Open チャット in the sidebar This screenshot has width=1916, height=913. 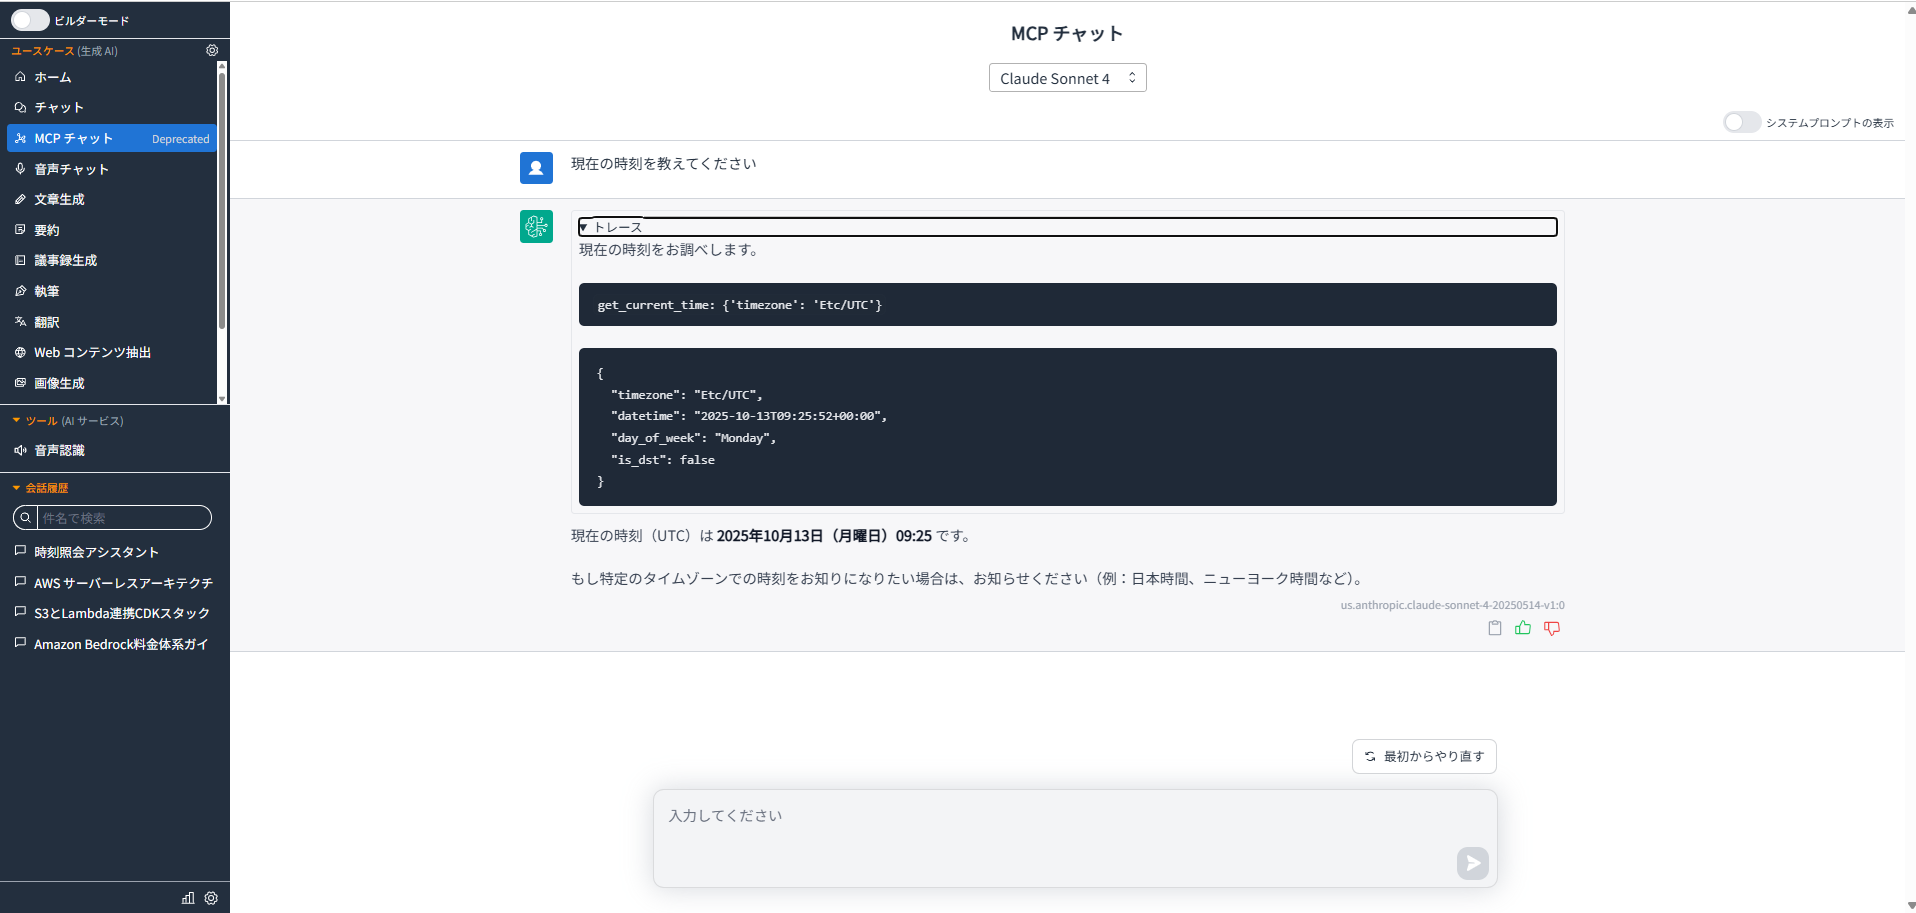[x=111, y=107]
